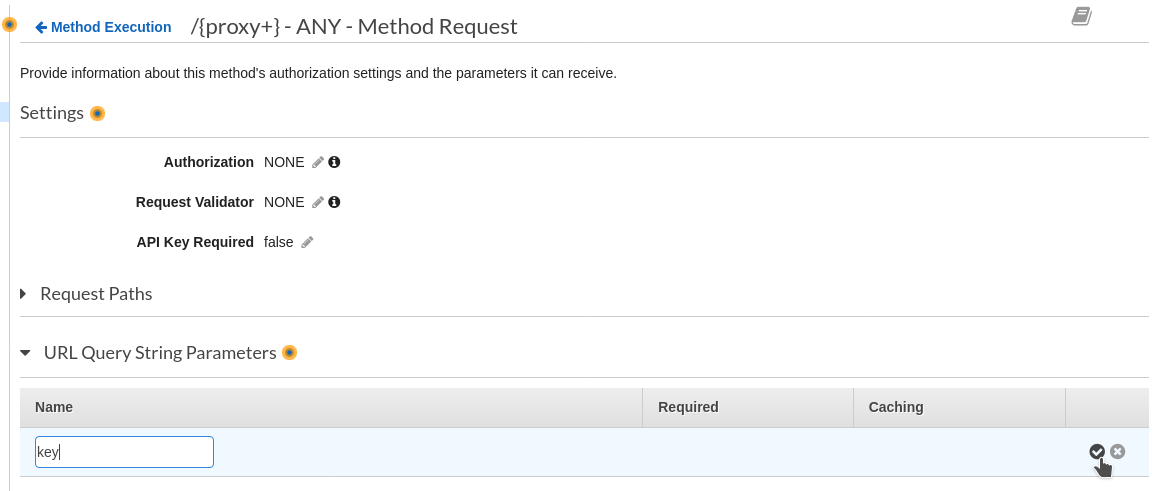Cancel new query parameter with x icon
1153x491 pixels.
click(x=1118, y=451)
